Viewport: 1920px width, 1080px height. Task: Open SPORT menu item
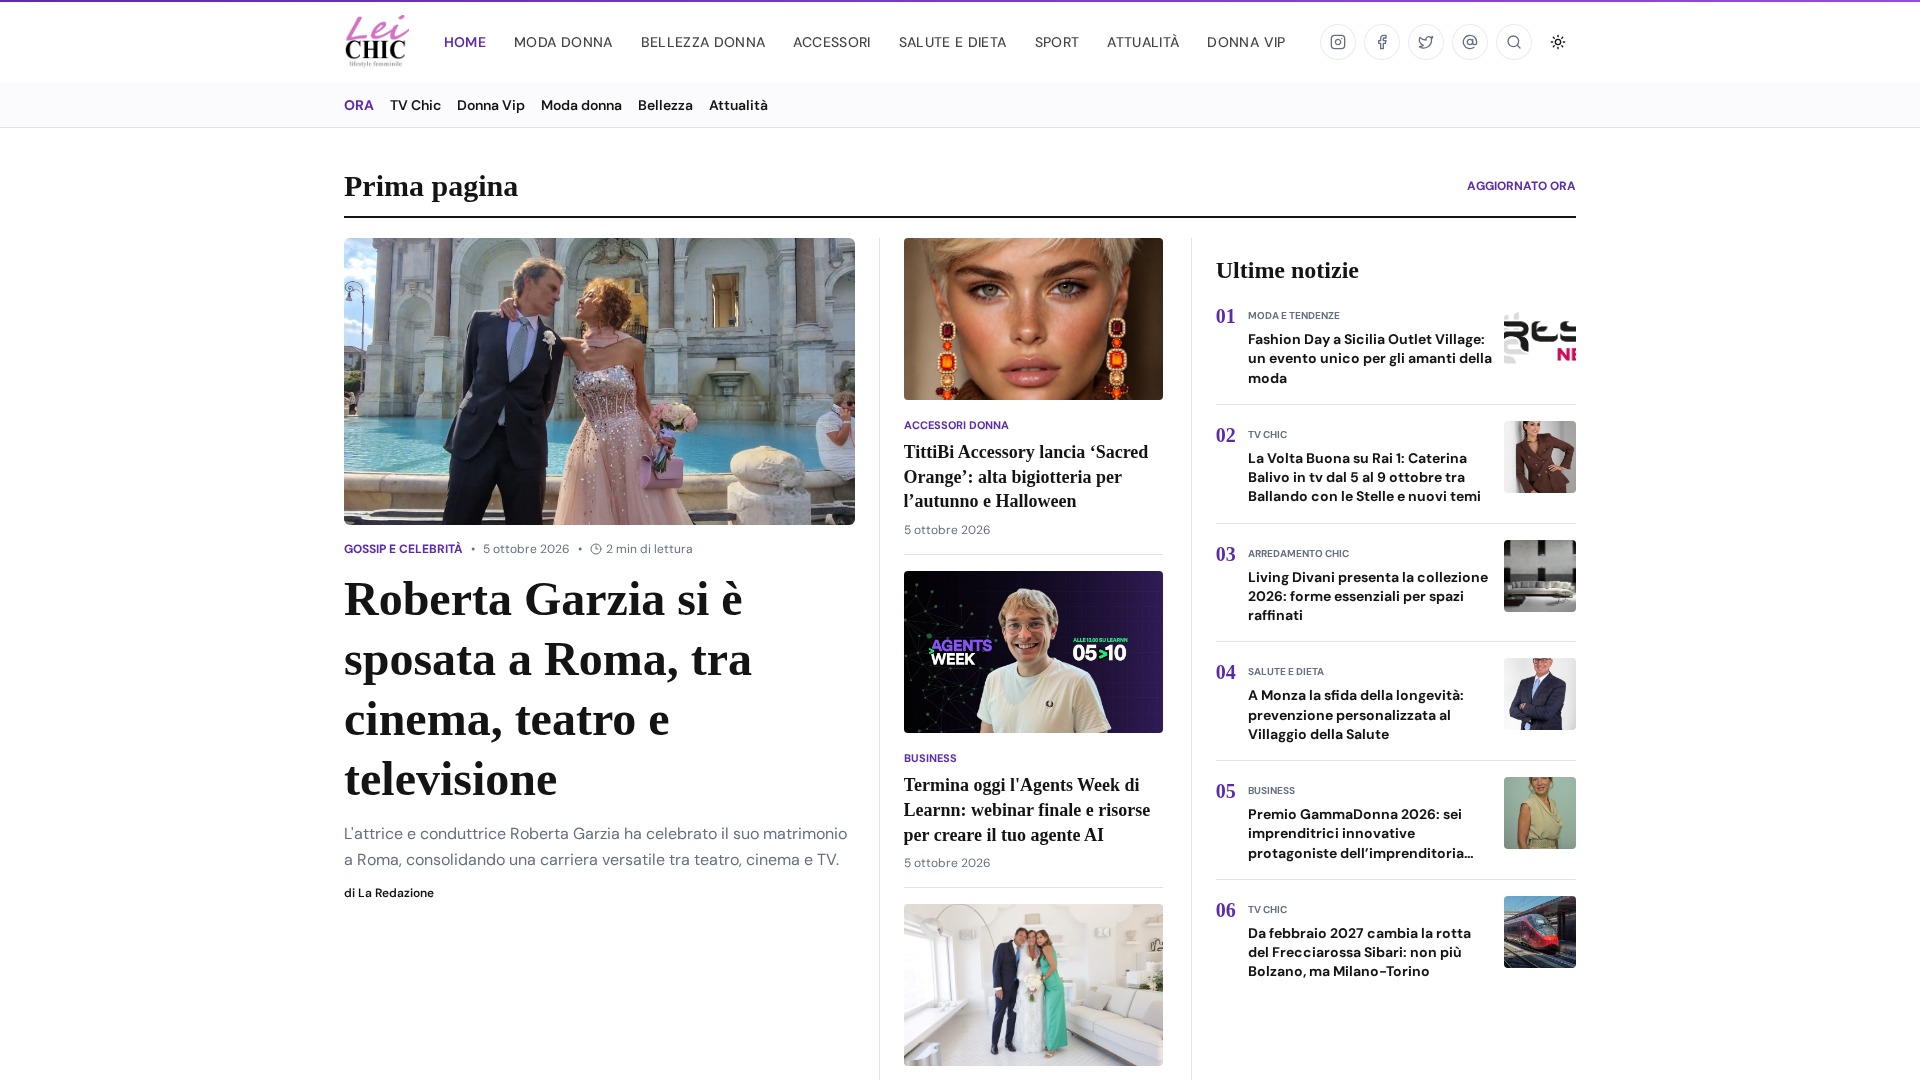coord(1057,42)
